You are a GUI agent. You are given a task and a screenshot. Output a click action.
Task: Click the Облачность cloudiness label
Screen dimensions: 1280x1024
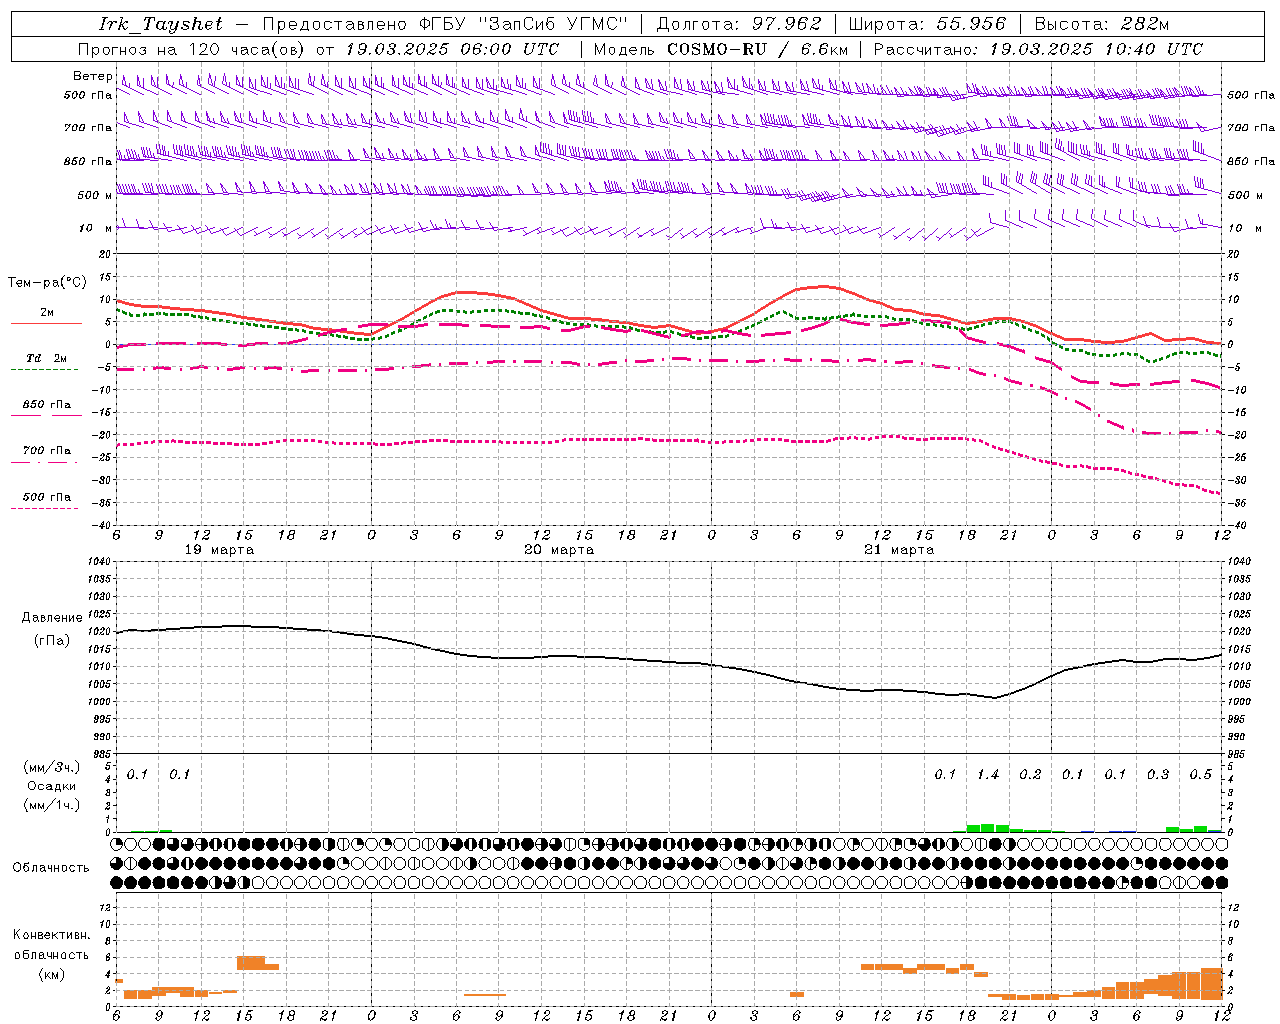coord(51,868)
